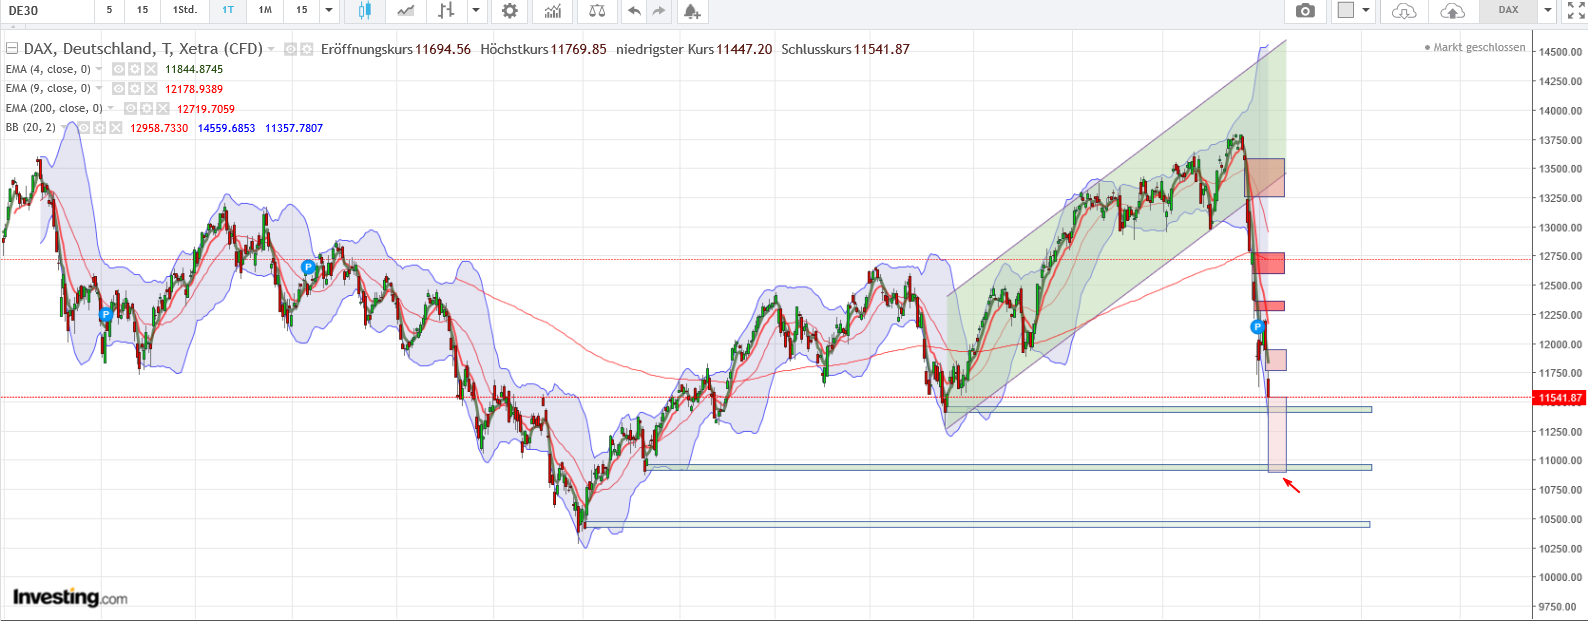Expand the time interval dropdown arrow
Image resolution: width=1588 pixels, height=621 pixels.
tap(329, 11)
